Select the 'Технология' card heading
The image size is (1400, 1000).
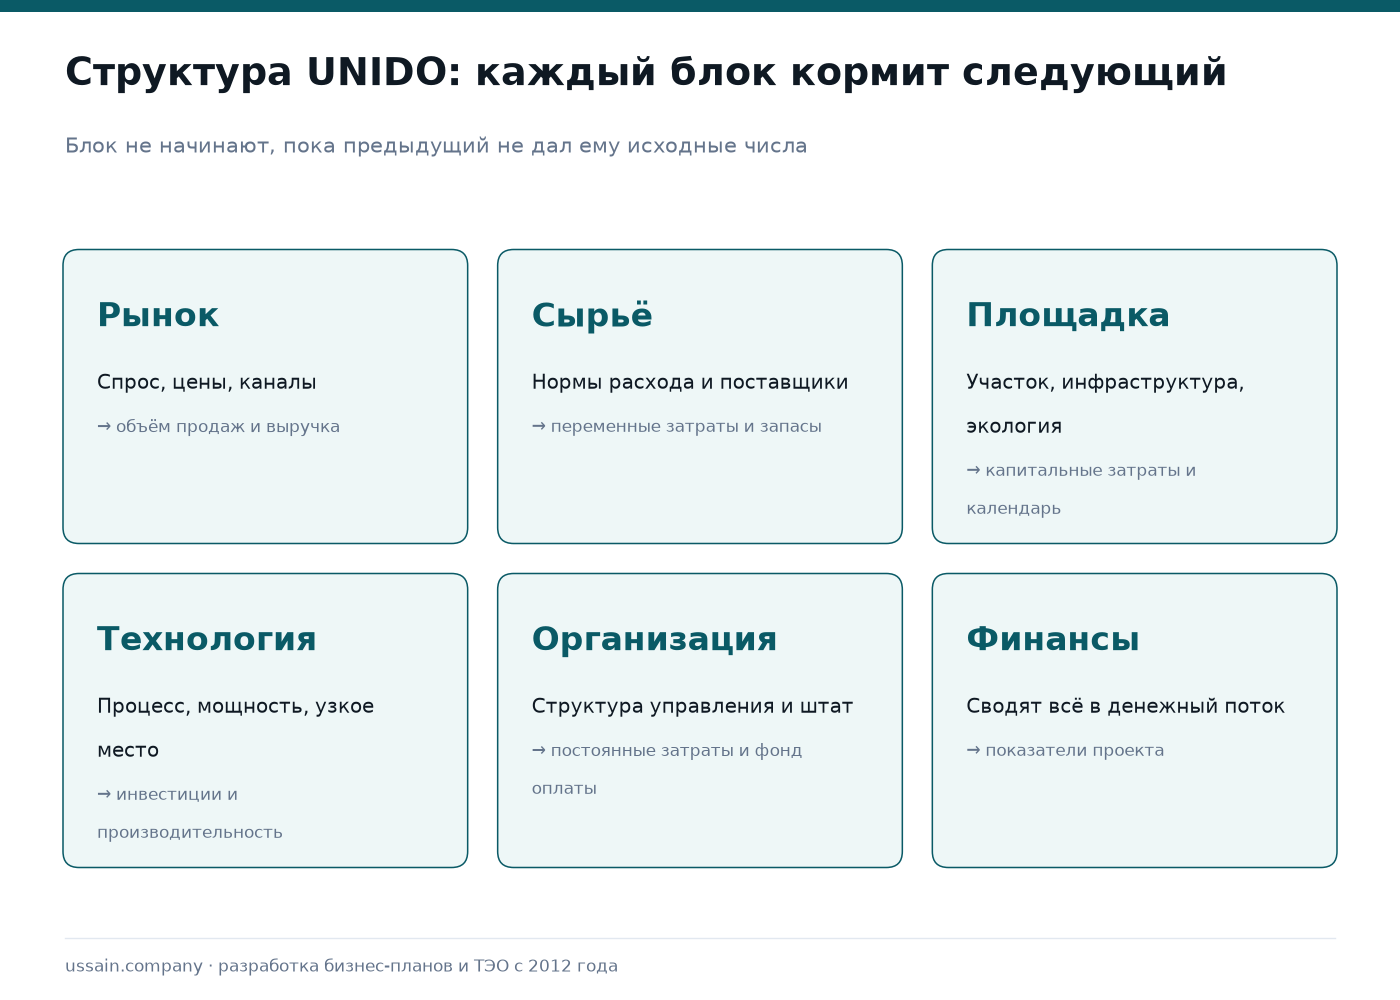tap(207, 639)
